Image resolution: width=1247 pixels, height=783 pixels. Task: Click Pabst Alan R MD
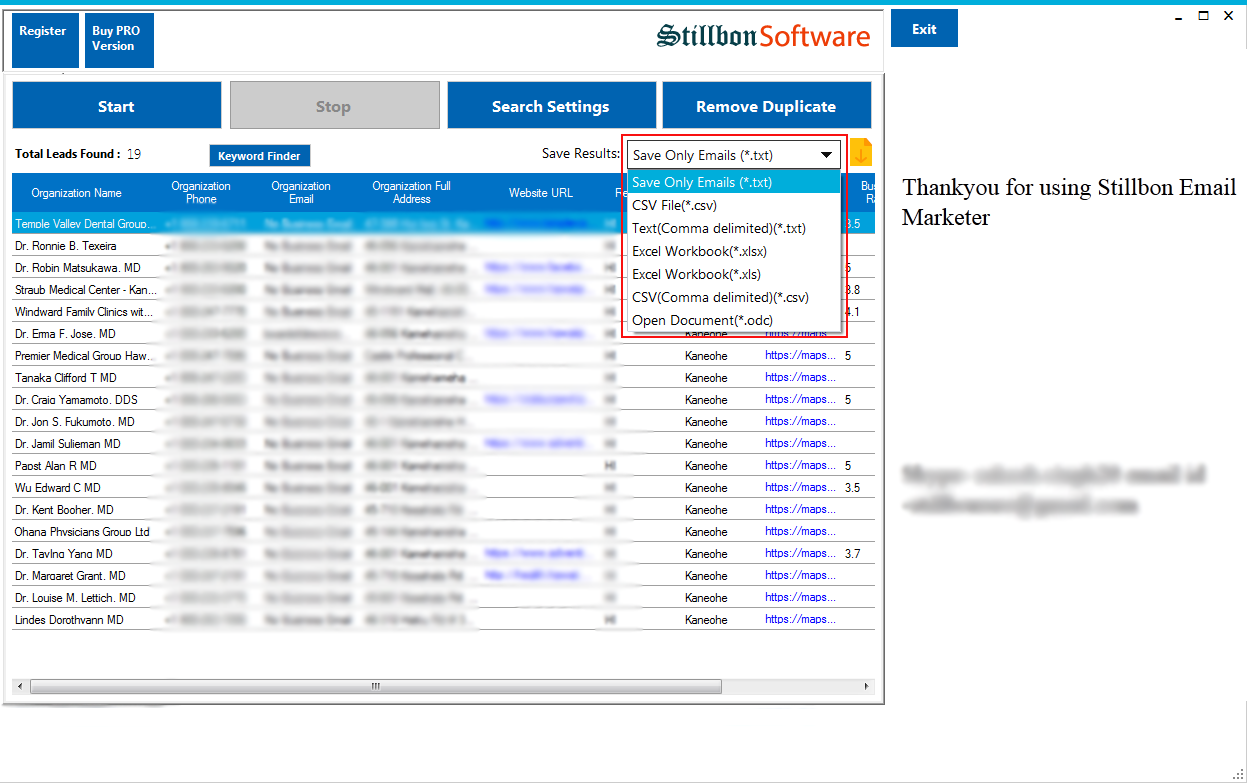[x=56, y=466]
